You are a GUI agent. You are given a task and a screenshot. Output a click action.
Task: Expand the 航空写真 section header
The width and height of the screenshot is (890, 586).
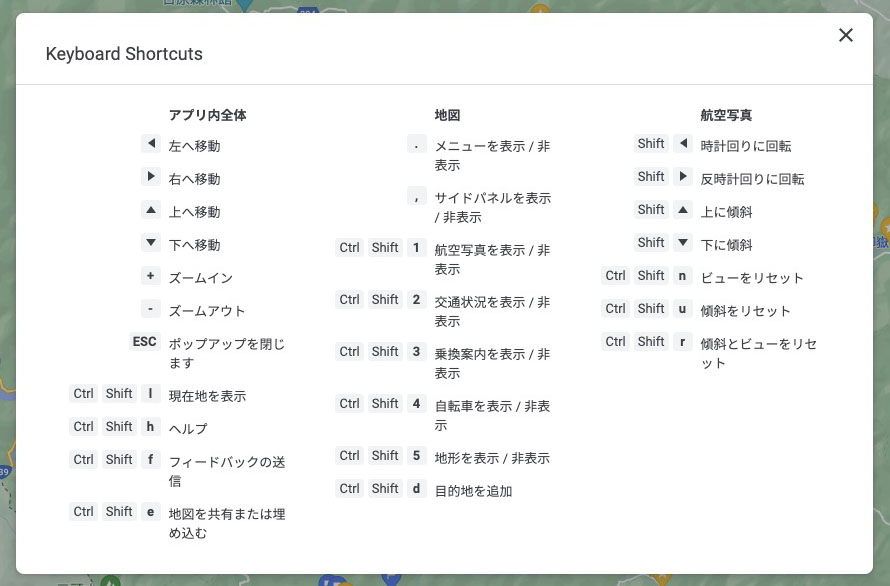[727, 115]
